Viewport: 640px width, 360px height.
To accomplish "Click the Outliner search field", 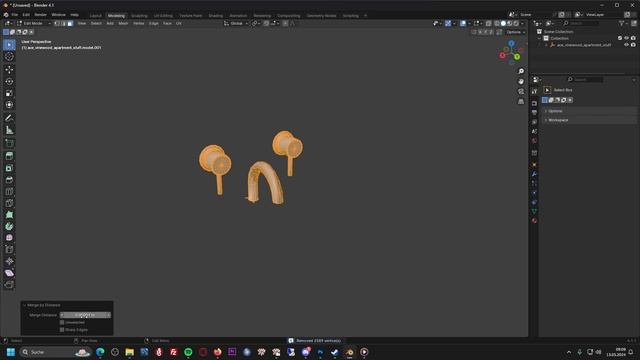I will pos(580,24).
